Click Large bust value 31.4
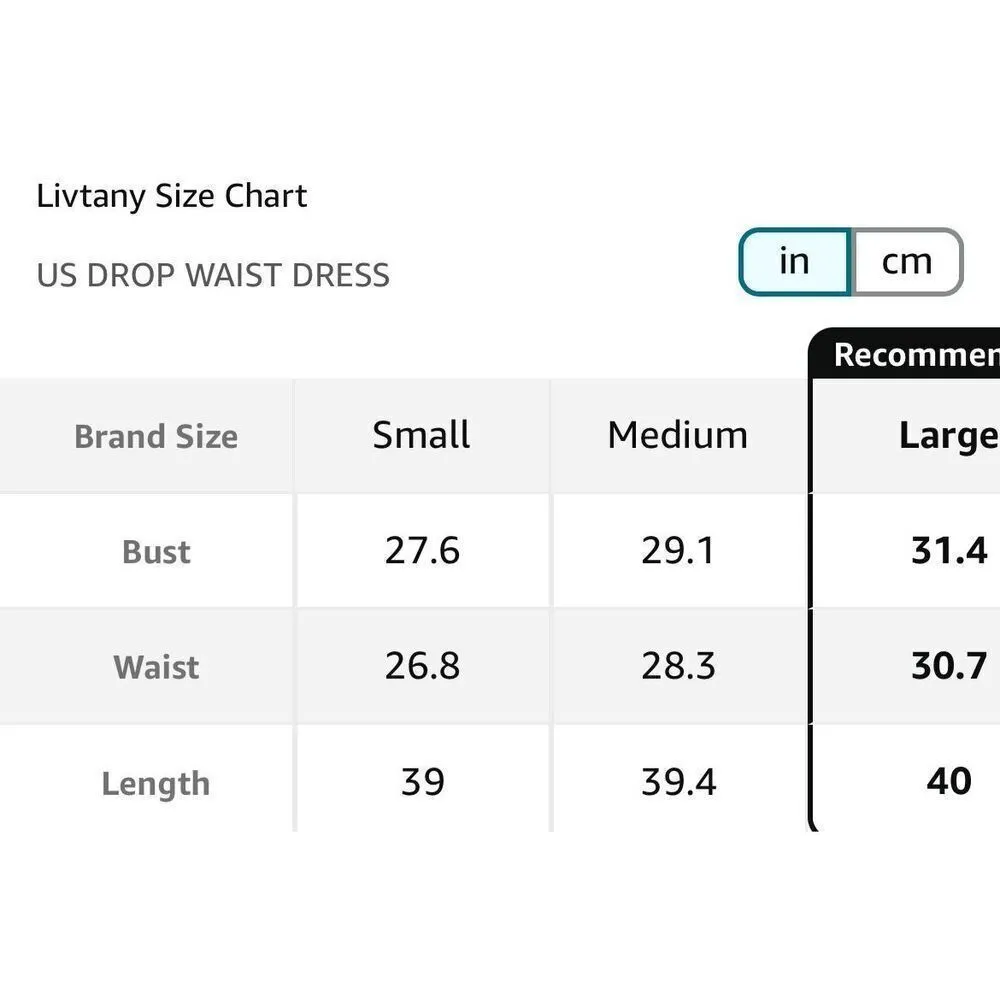1000x1000 pixels. [x=949, y=551]
